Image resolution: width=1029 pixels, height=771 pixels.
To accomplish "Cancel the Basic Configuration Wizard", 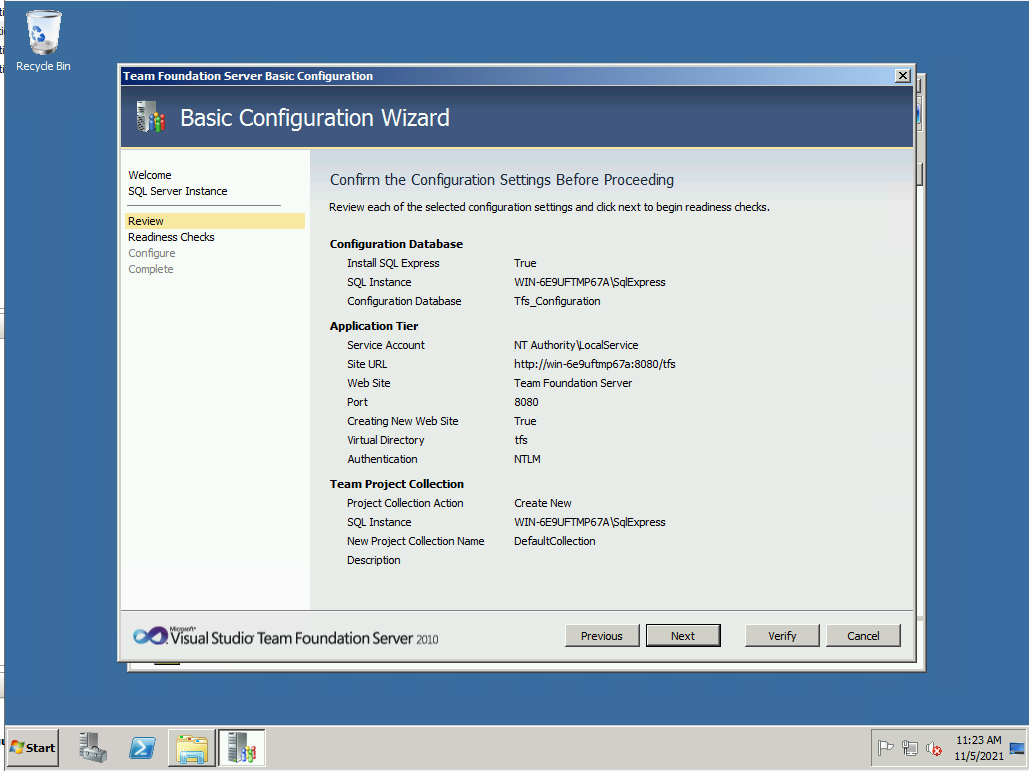I will tap(863, 636).
